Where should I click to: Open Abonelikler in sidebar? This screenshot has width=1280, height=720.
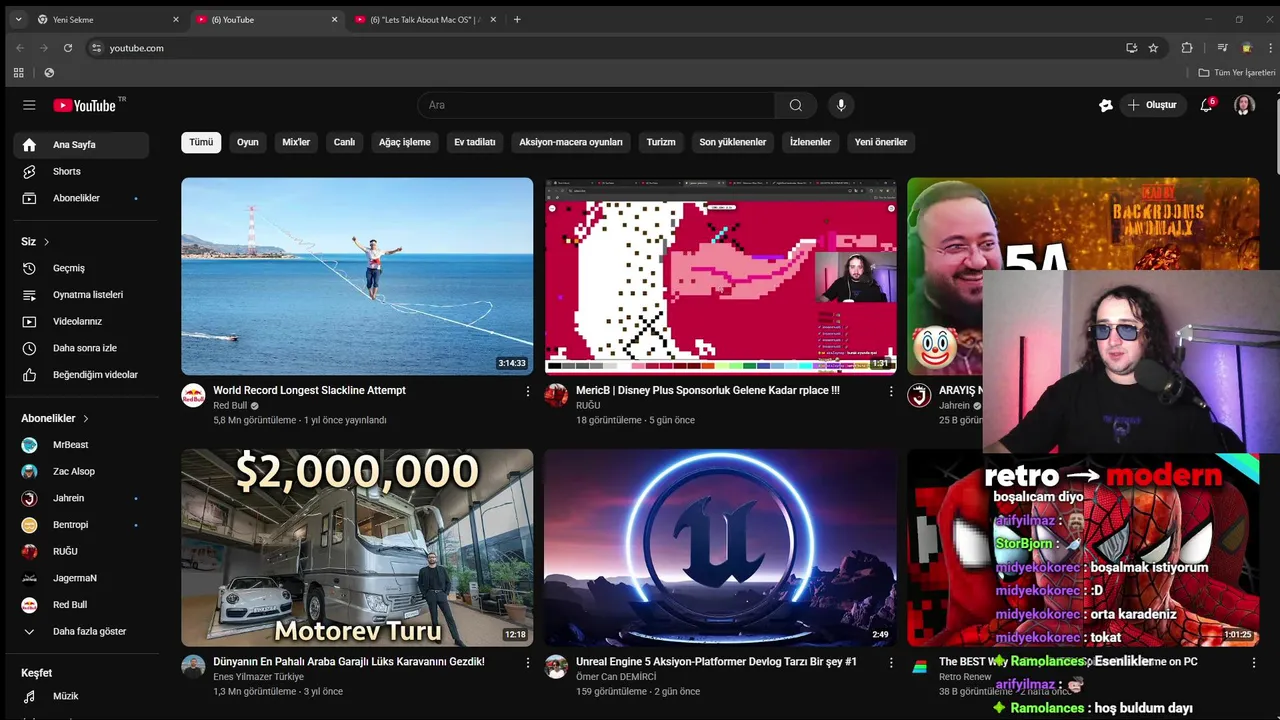(81, 198)
